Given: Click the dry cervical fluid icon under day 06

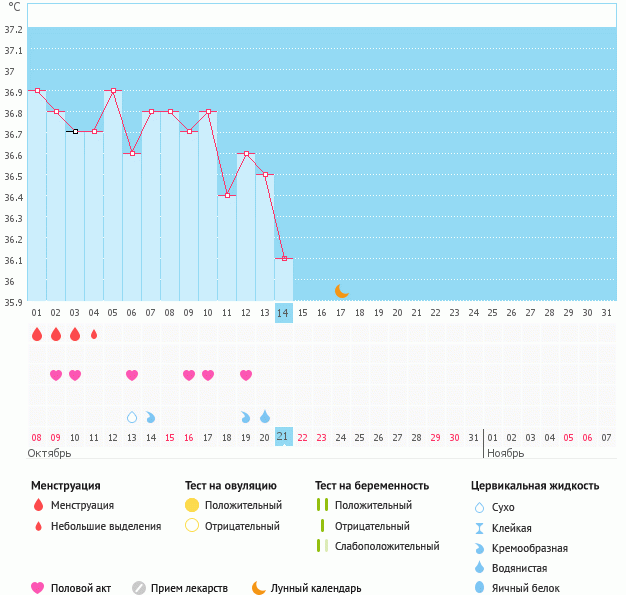Looking at the screenshot, I should coord(132,416).
